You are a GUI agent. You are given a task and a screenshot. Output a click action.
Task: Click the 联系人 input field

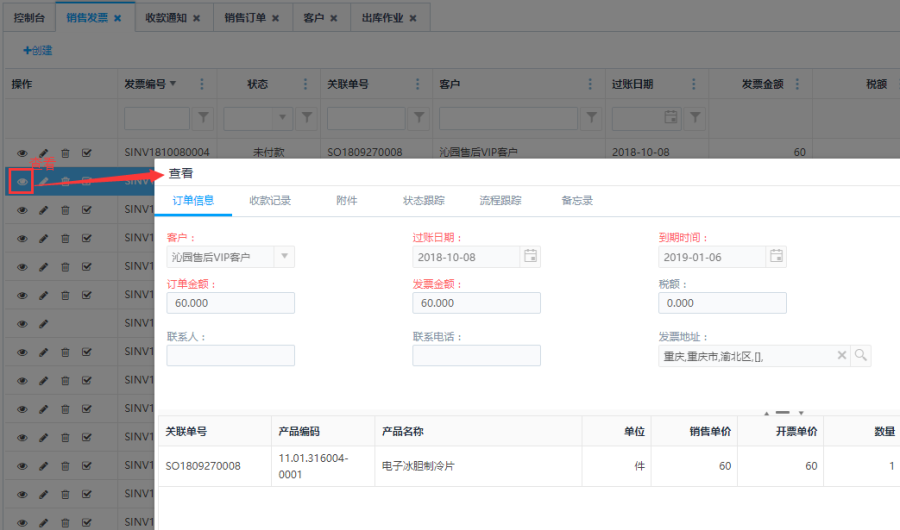(x=230, y=356)
